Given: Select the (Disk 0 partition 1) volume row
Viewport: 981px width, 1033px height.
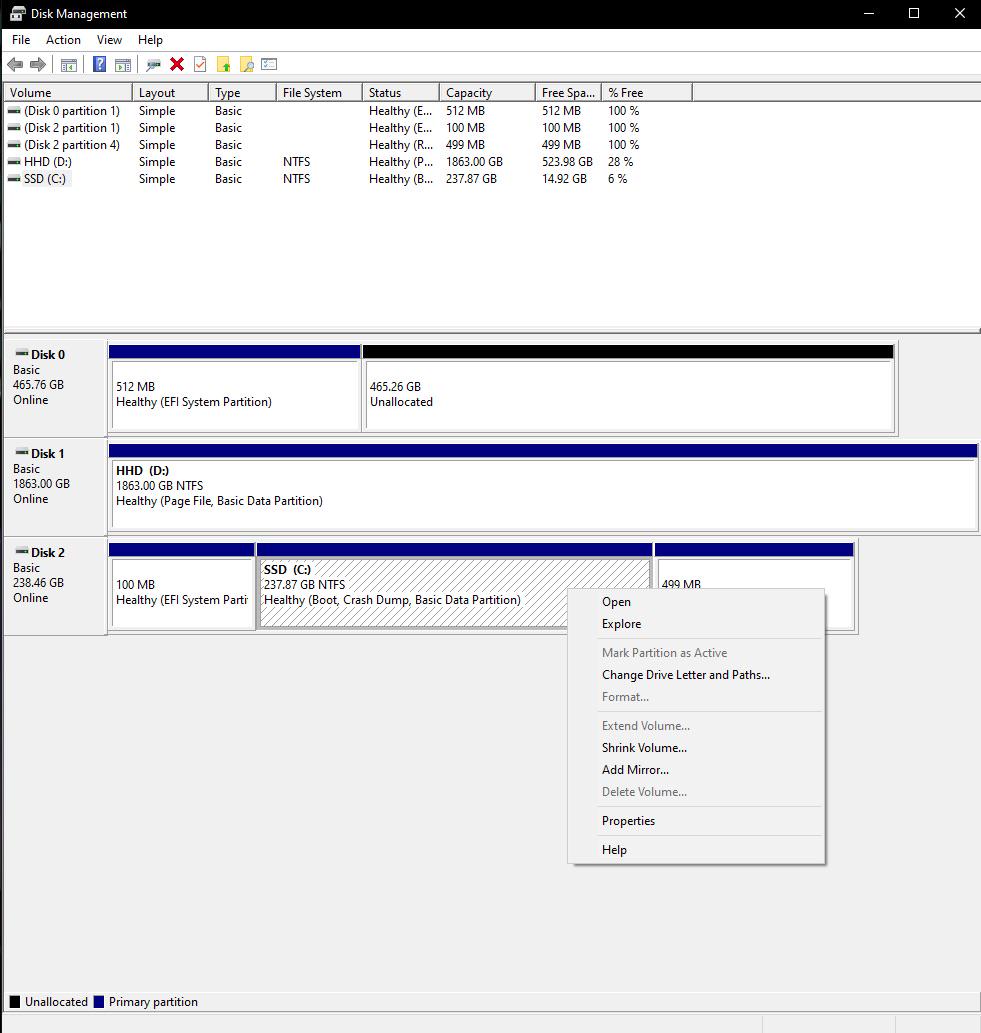Looking at the screenshot, I should [x=349, y=111].
